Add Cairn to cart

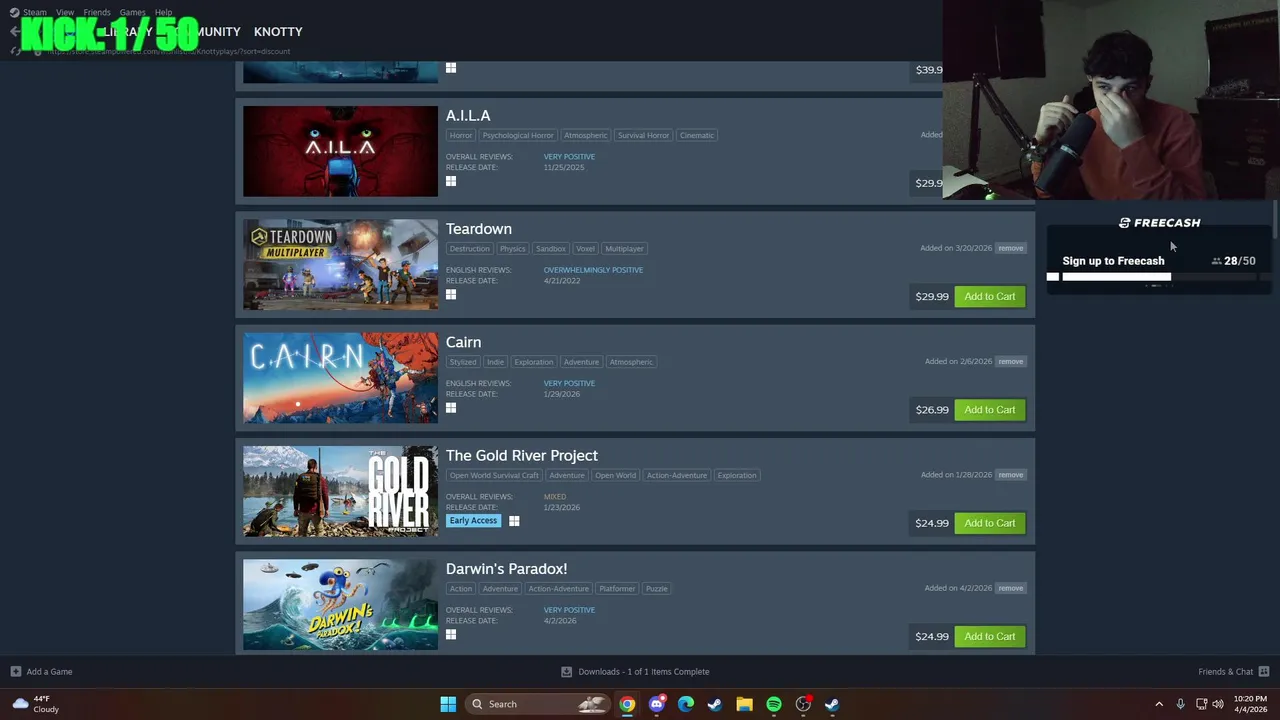point(990,410)
